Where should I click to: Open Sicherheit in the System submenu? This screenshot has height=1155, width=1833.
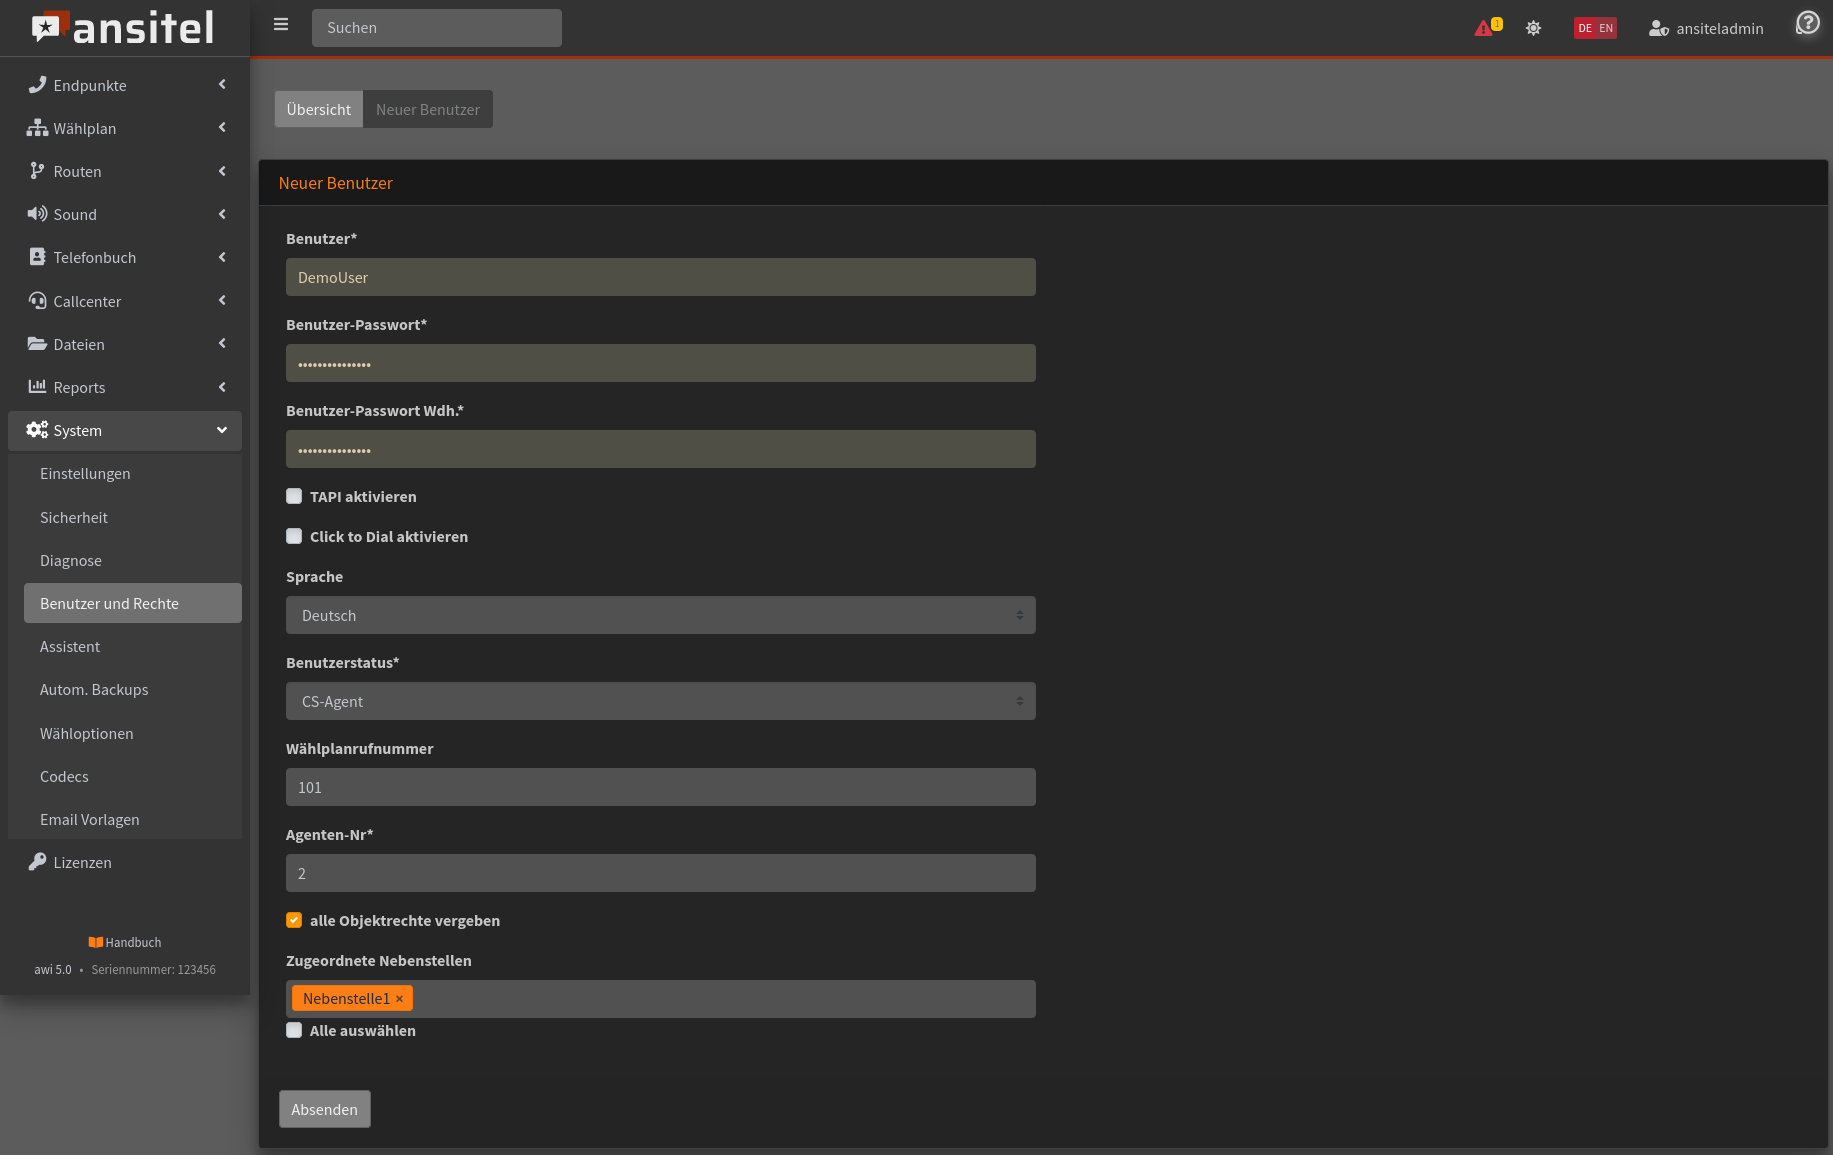click(74, 517)
